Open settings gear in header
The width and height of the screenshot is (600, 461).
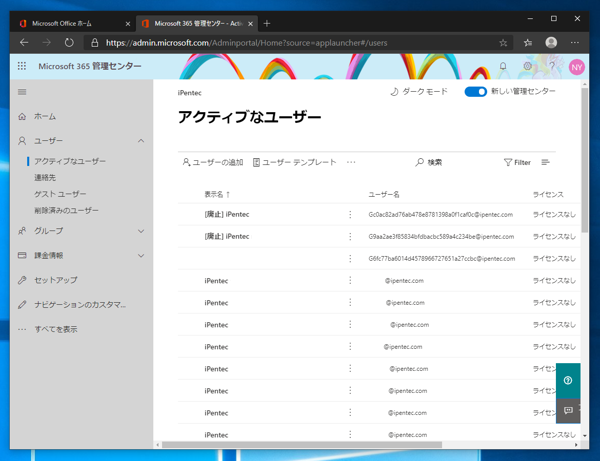(527, 66)
